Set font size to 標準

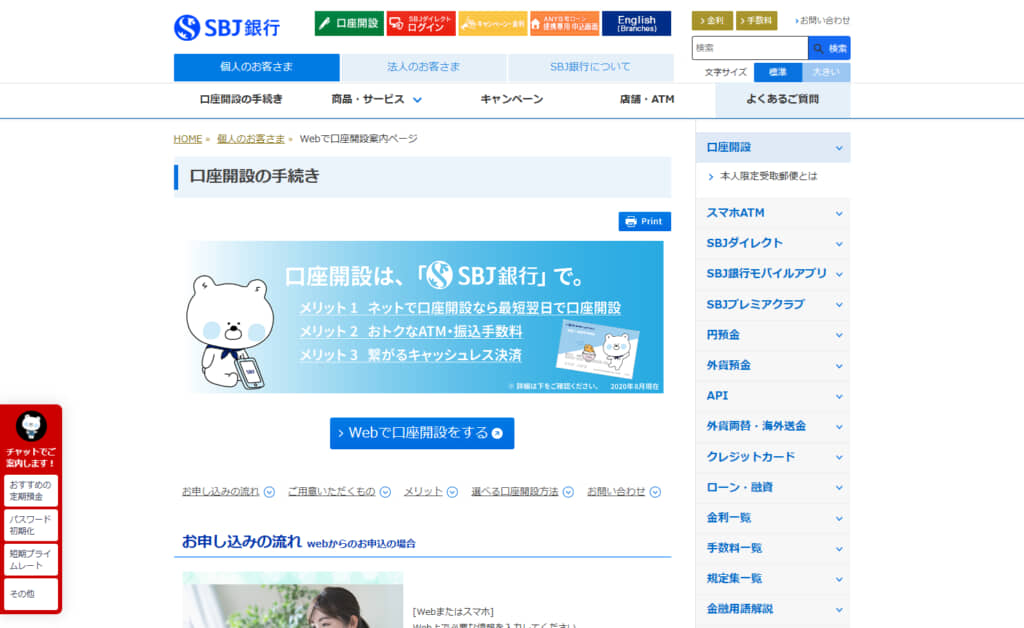(x=777, y=72)
